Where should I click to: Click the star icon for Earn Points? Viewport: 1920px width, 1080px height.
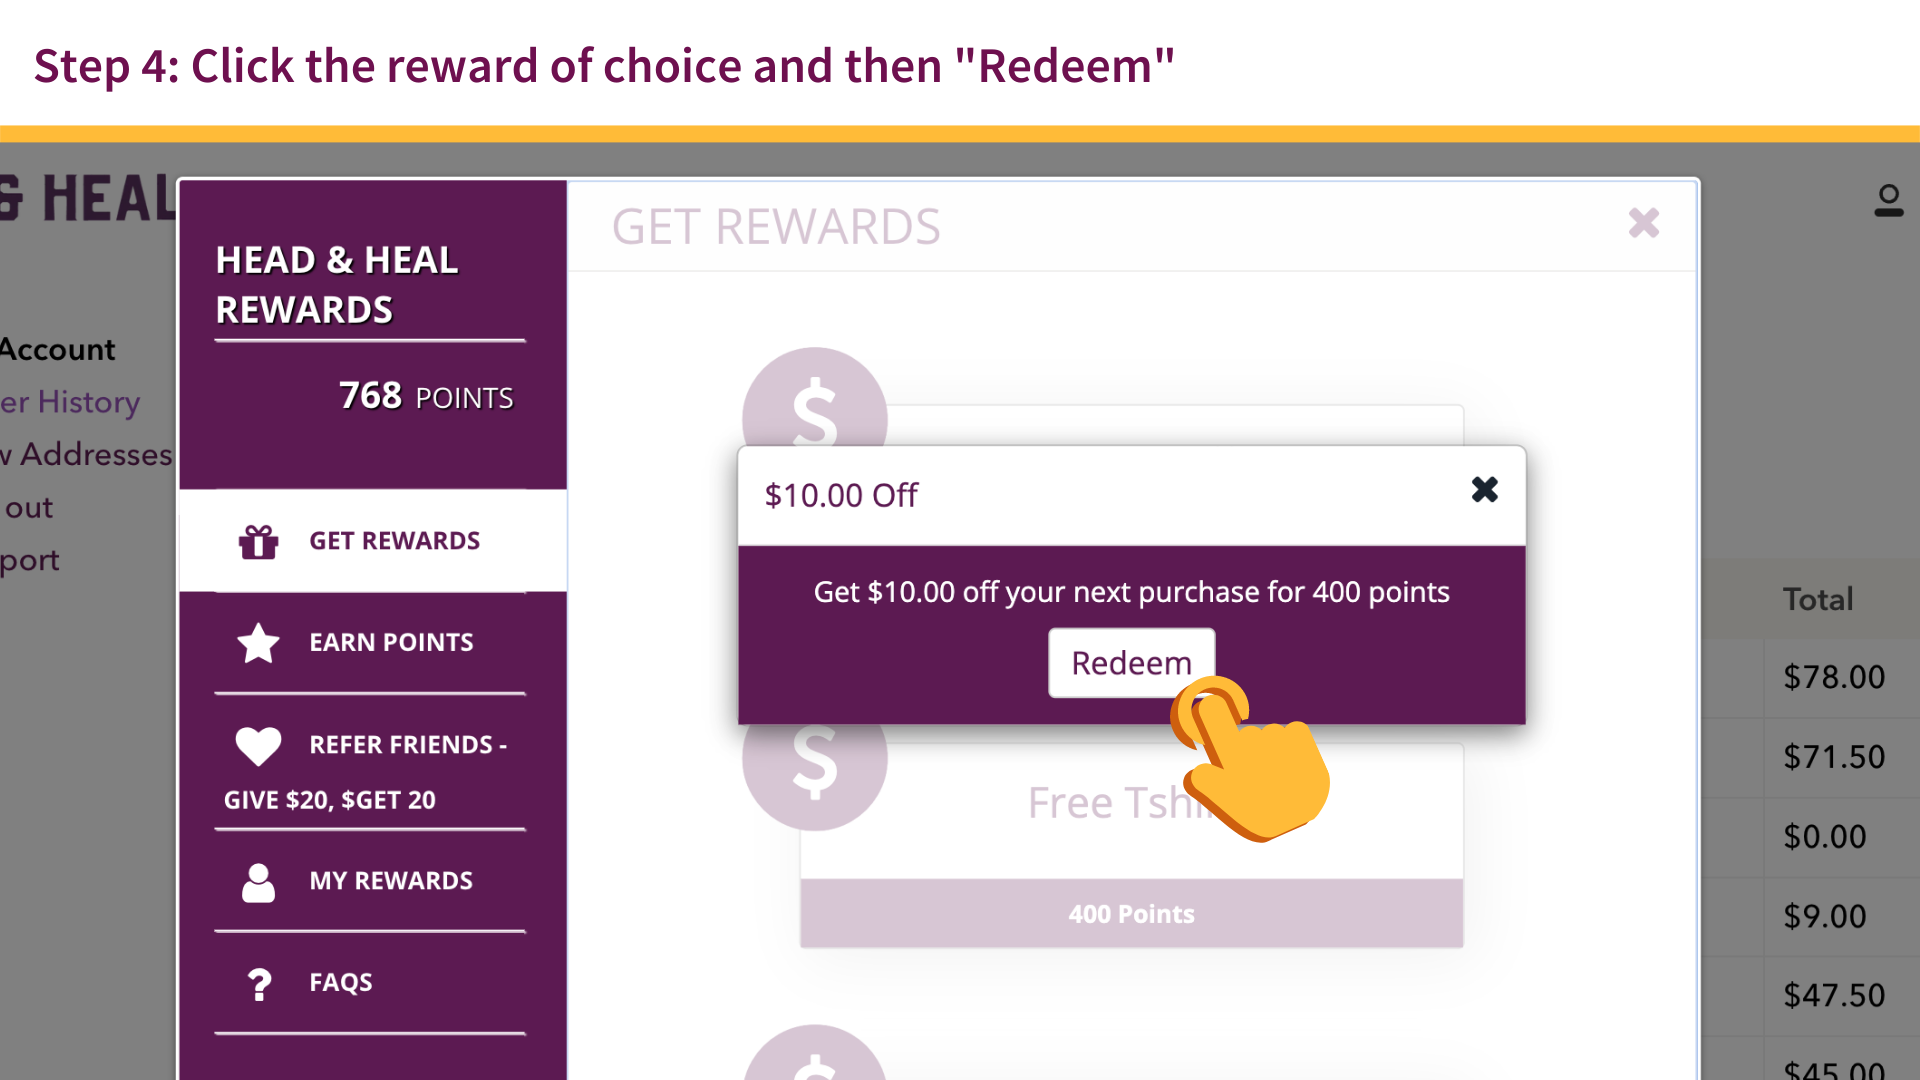point(258,643)
